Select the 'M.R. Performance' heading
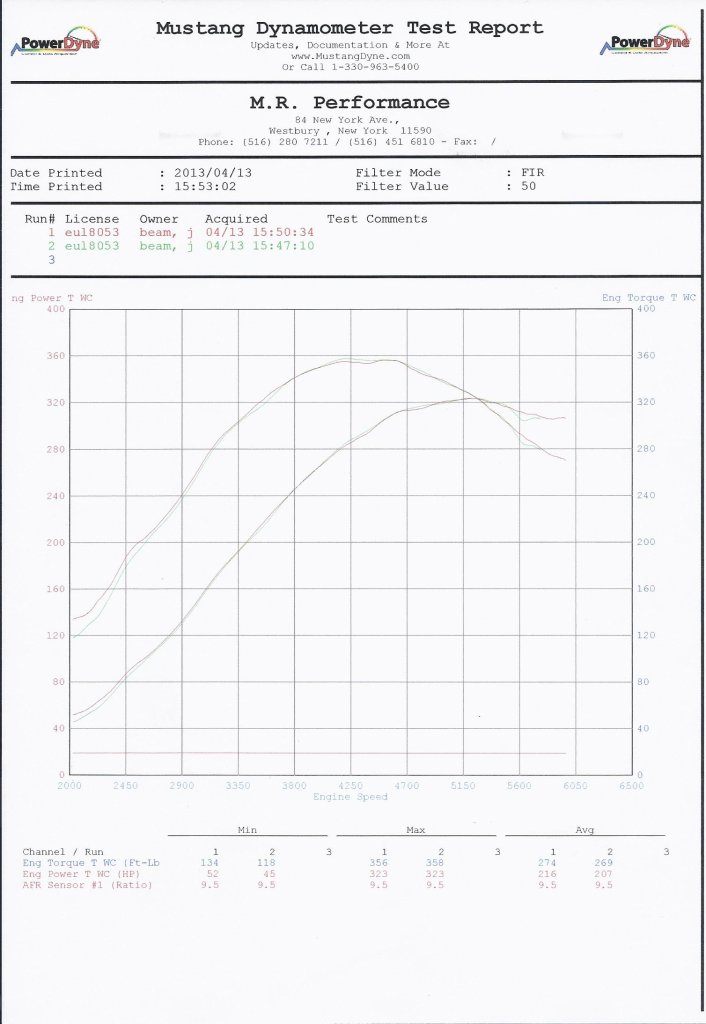 [349, 103]
